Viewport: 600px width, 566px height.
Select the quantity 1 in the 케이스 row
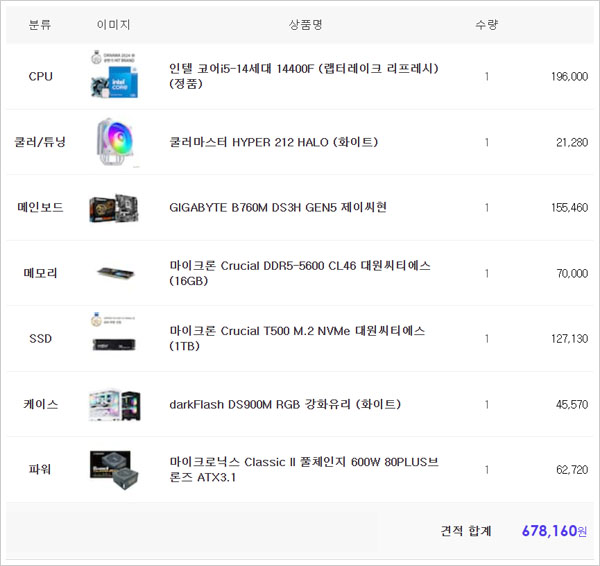pos(487,405)
